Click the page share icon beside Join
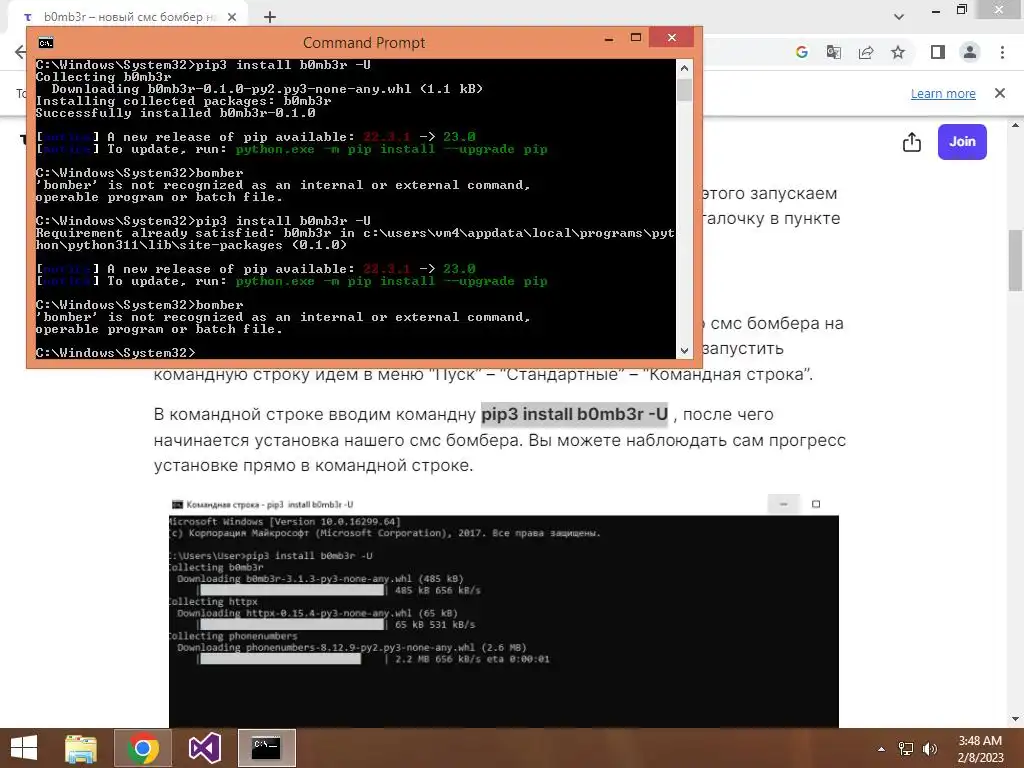Screen dimensions: 1024x768 [912, 142]
